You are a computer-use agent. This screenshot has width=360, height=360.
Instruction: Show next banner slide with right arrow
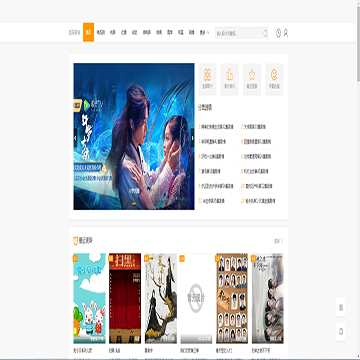[192, 138]
